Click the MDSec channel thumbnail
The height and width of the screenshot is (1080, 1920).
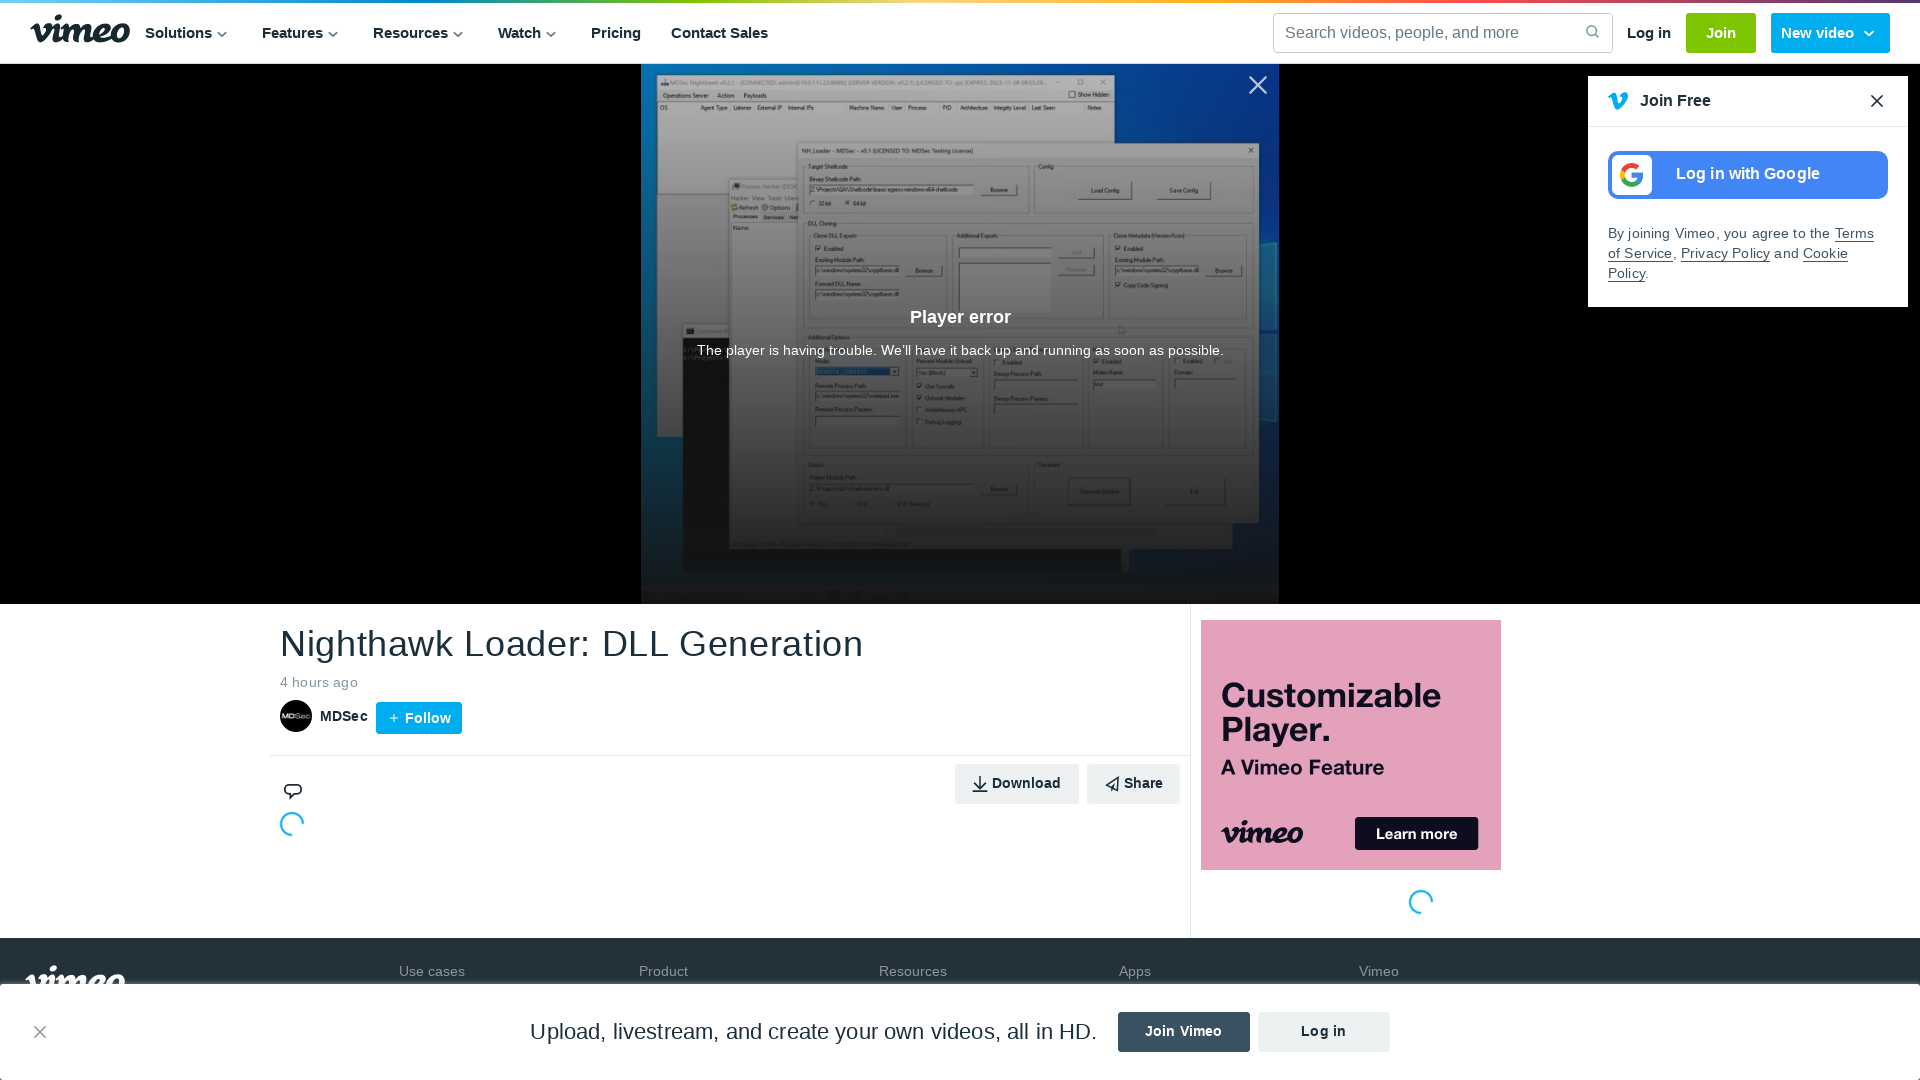point(295,716)
